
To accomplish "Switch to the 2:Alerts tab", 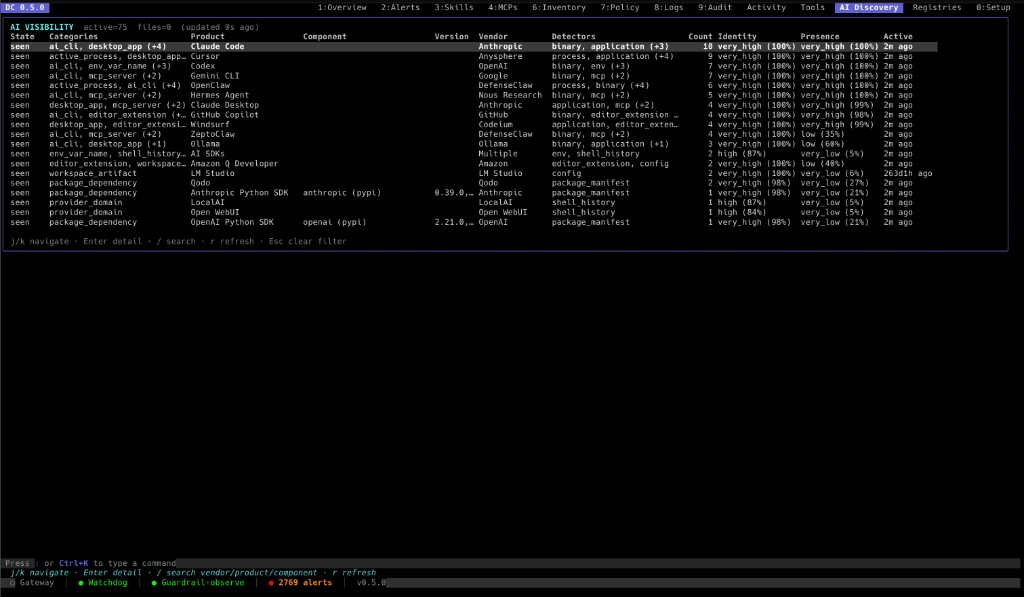I will pyautogui.click(x=400, y=7).
